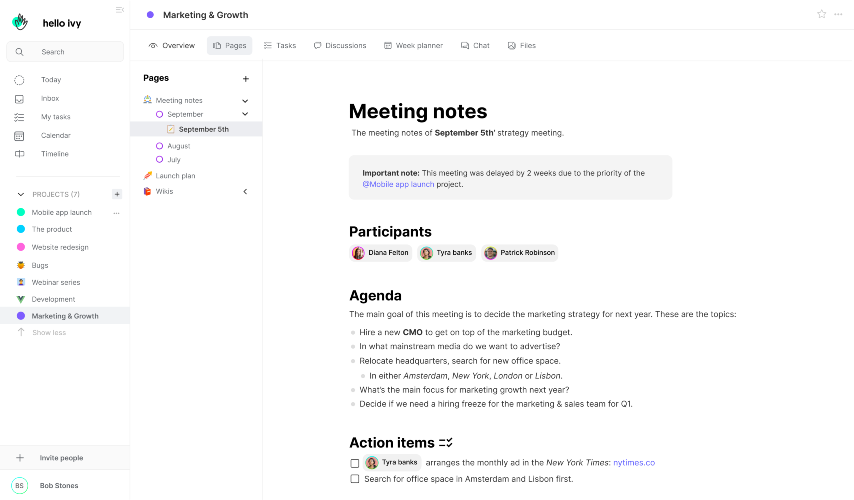The image size is (854, 500).
Task: Follow the nytimes.co link
Action: point(634,463)
